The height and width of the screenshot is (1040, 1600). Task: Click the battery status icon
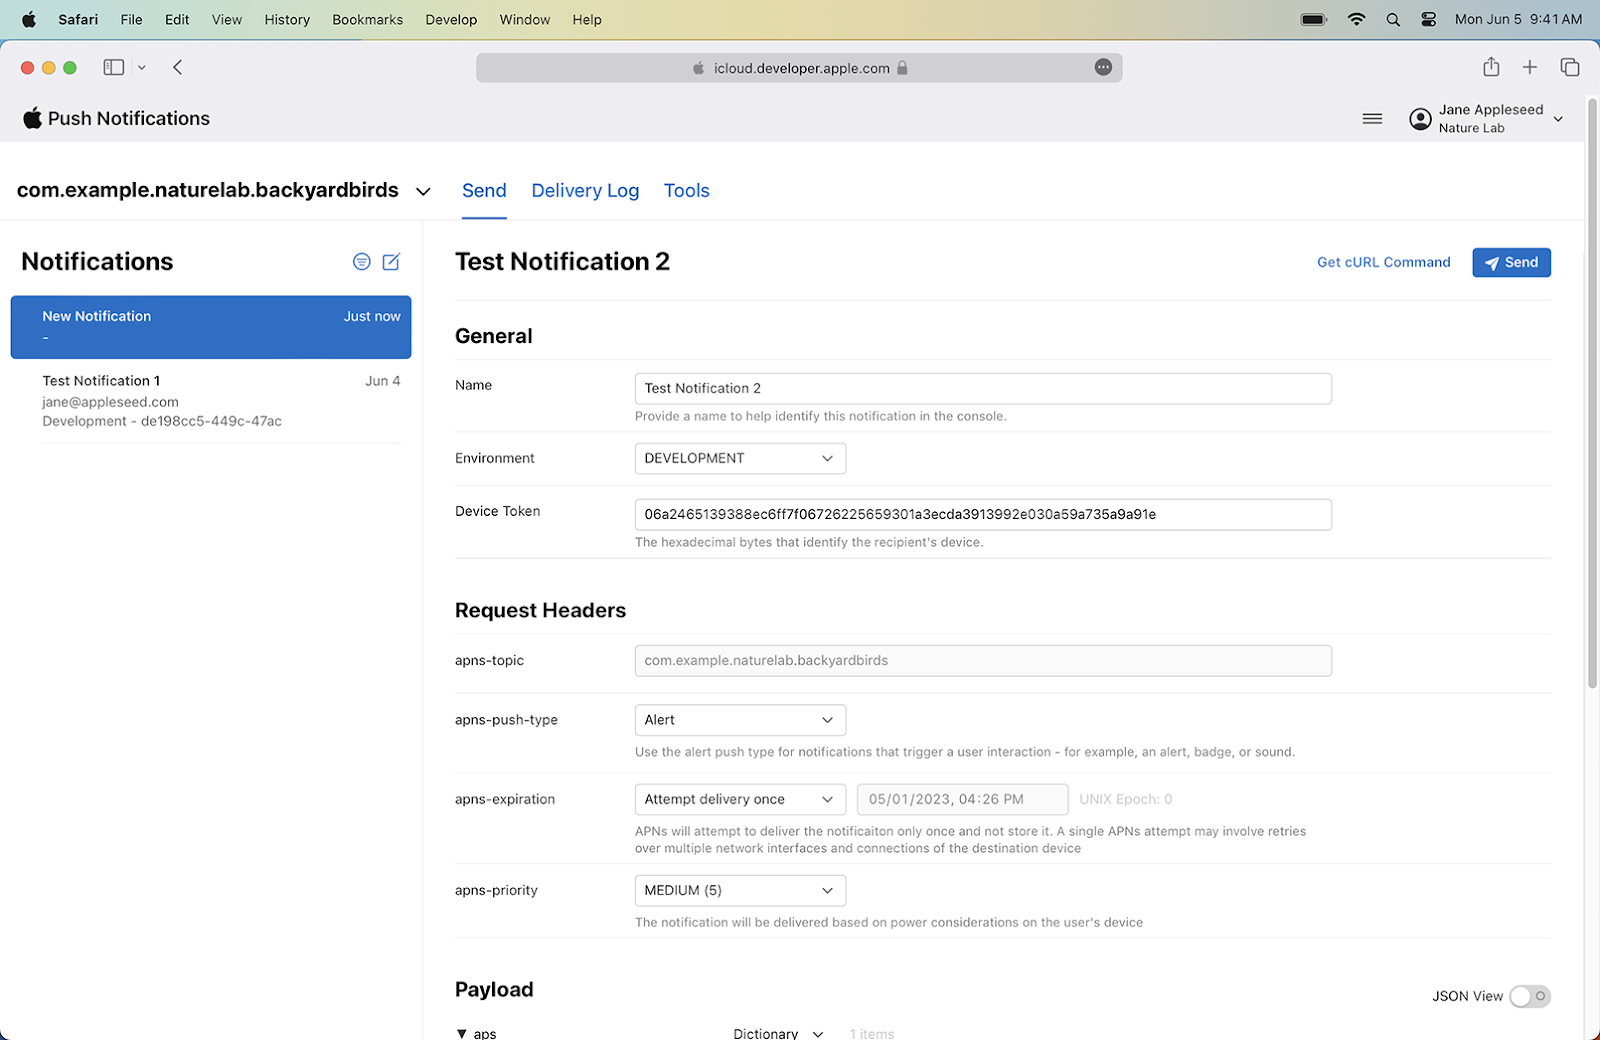(1313, 19)
